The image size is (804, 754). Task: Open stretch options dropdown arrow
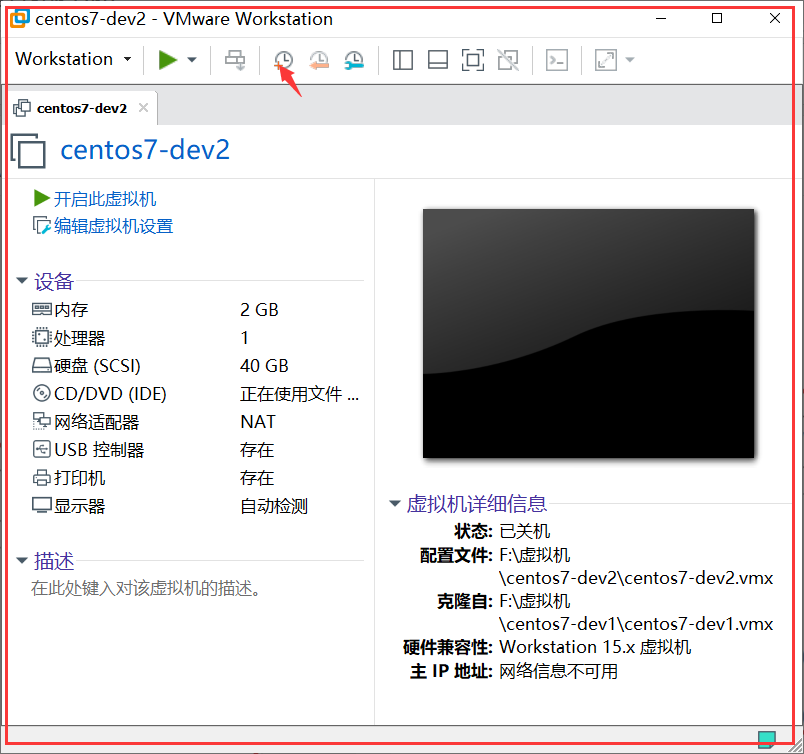[x=630, y=60]
